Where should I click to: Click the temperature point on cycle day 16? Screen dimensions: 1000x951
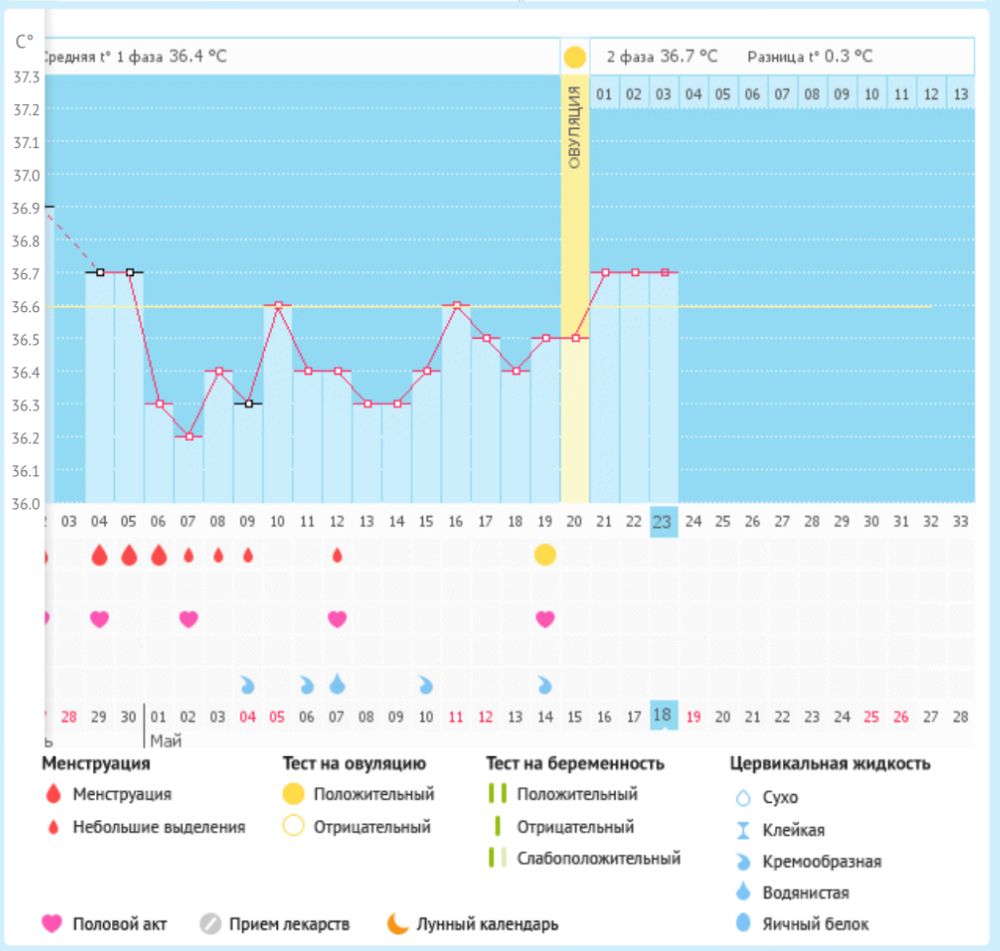456,305
